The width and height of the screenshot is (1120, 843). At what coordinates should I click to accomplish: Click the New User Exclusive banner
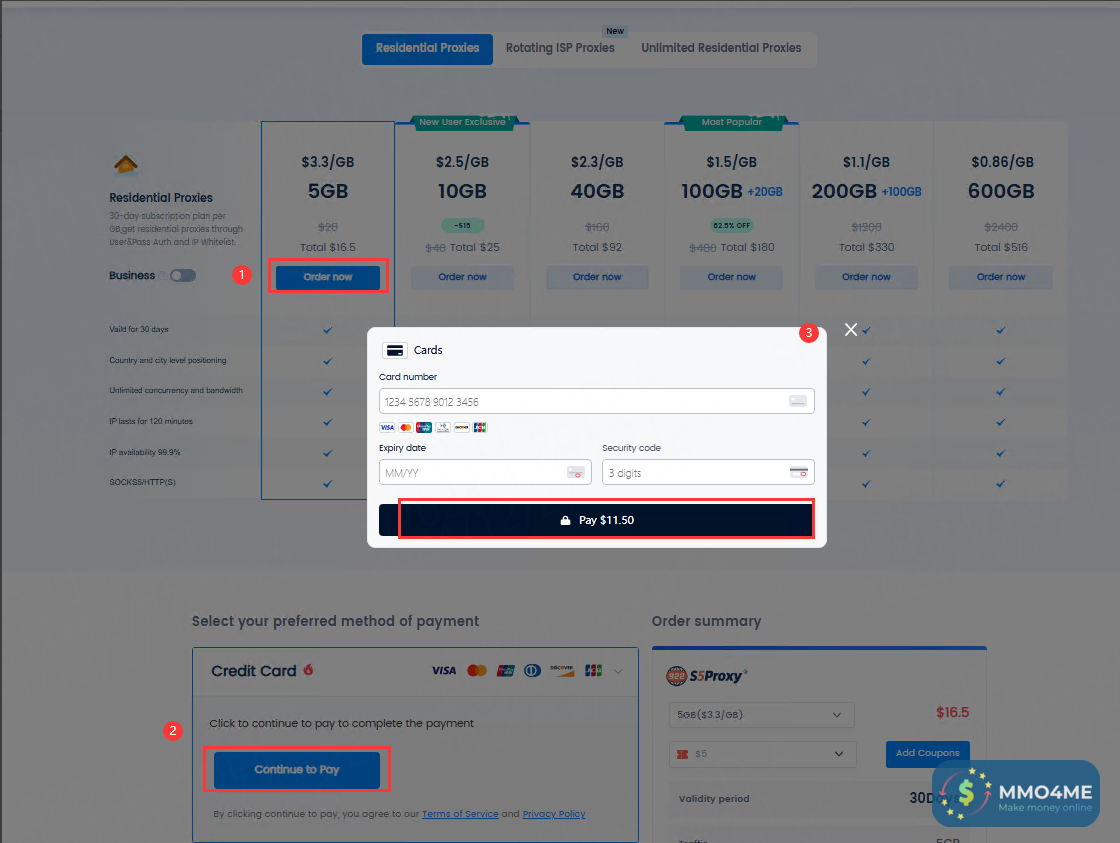[x=462, y=122]
